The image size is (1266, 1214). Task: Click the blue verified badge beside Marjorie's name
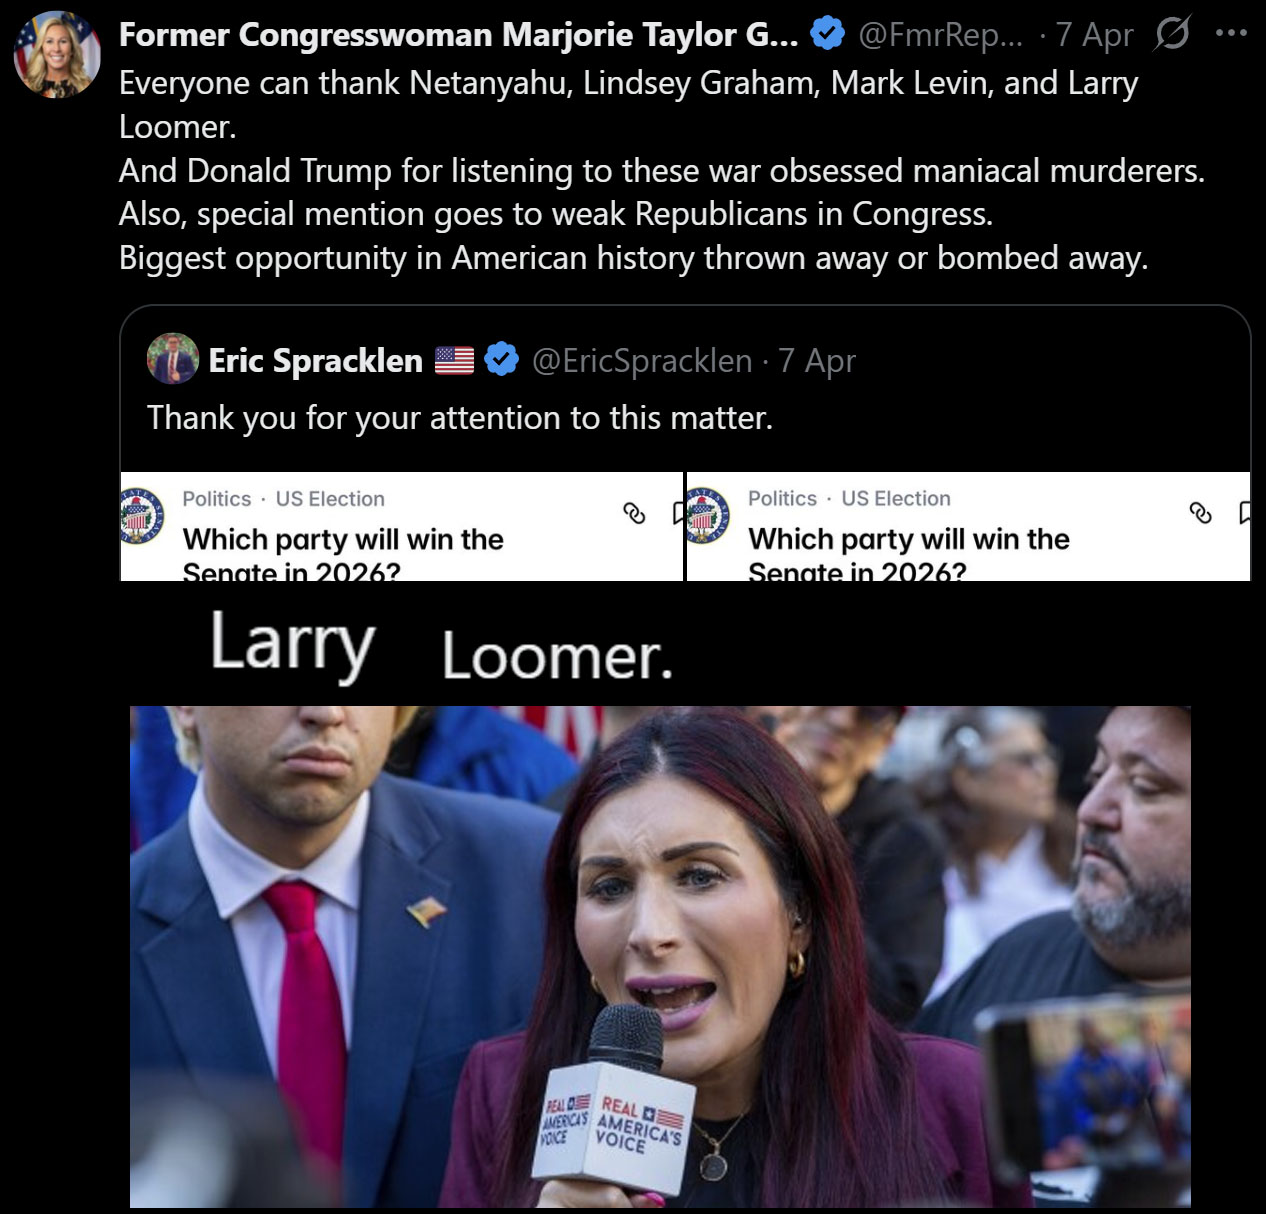[827, 34]
